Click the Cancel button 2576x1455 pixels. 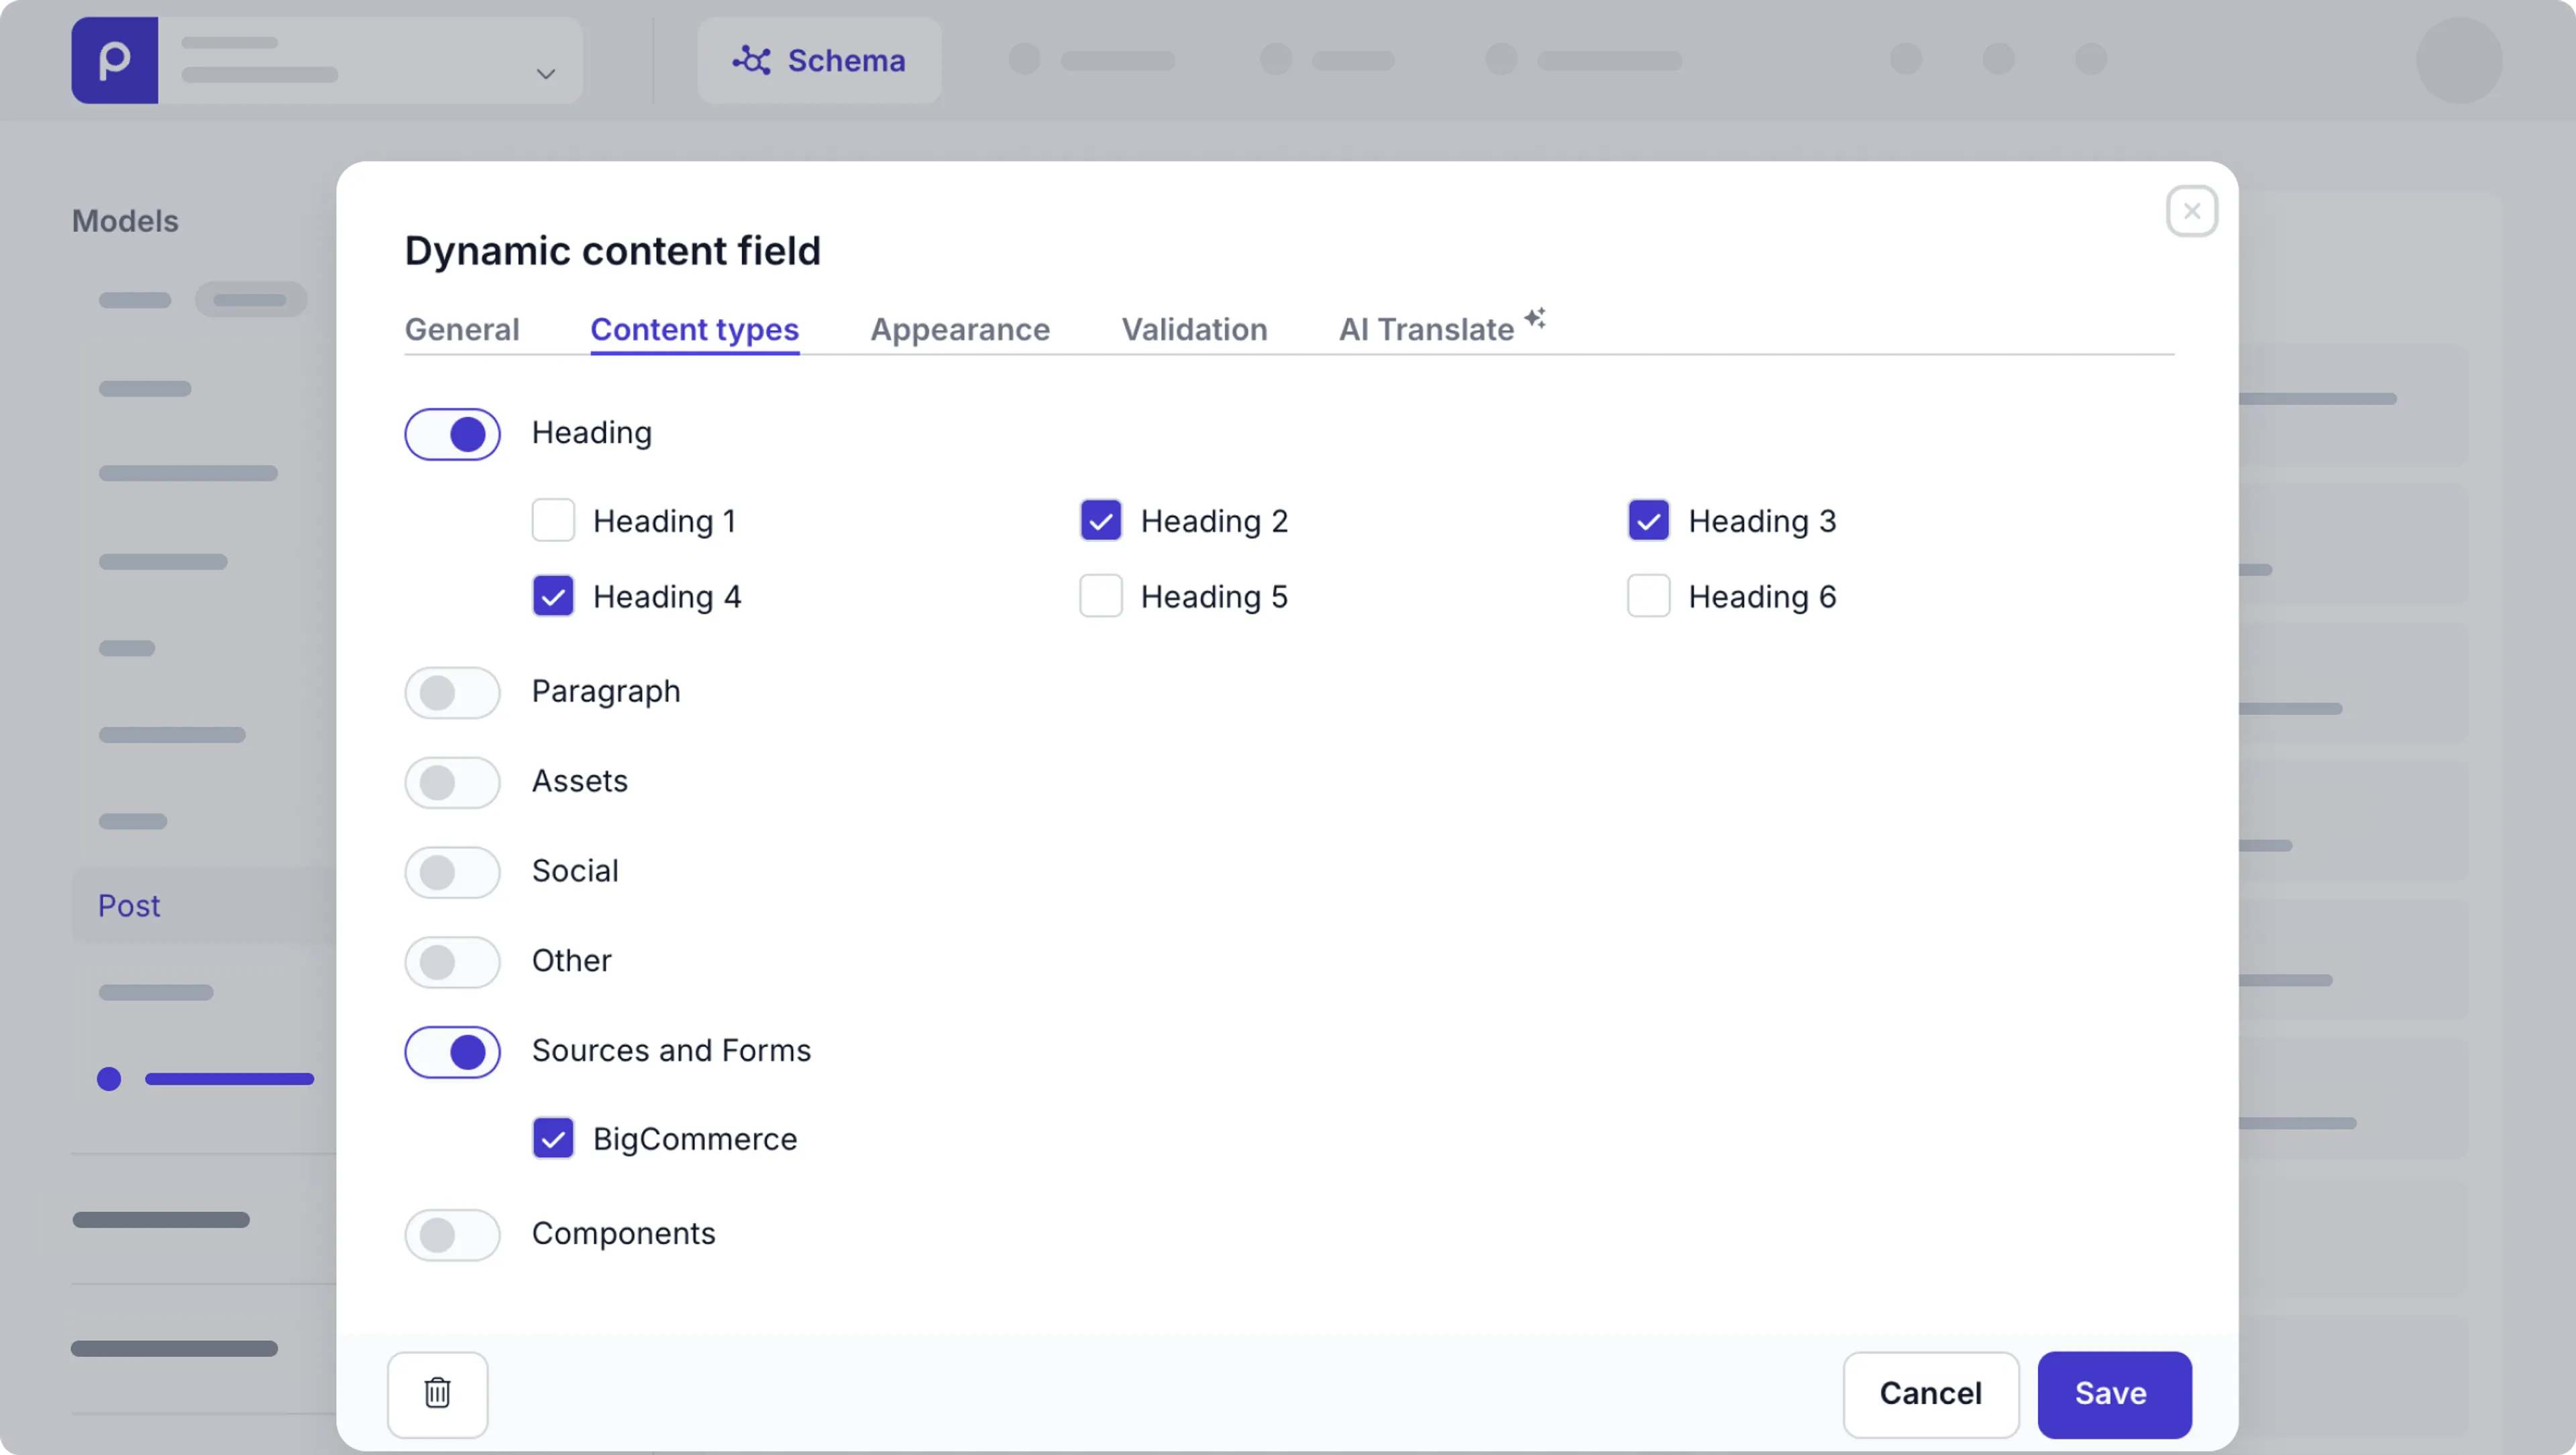[x=1930, y=1394]
